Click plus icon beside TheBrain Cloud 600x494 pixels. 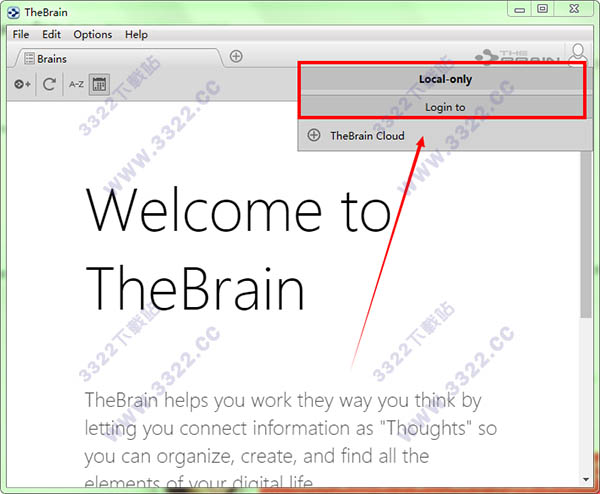pyautogui.click(x=314, y=135)
